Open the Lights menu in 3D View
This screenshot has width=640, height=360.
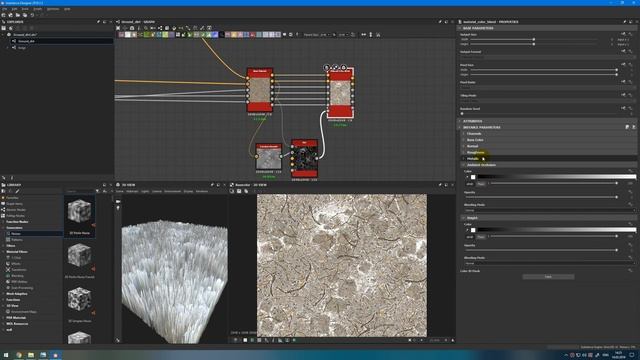145,191
